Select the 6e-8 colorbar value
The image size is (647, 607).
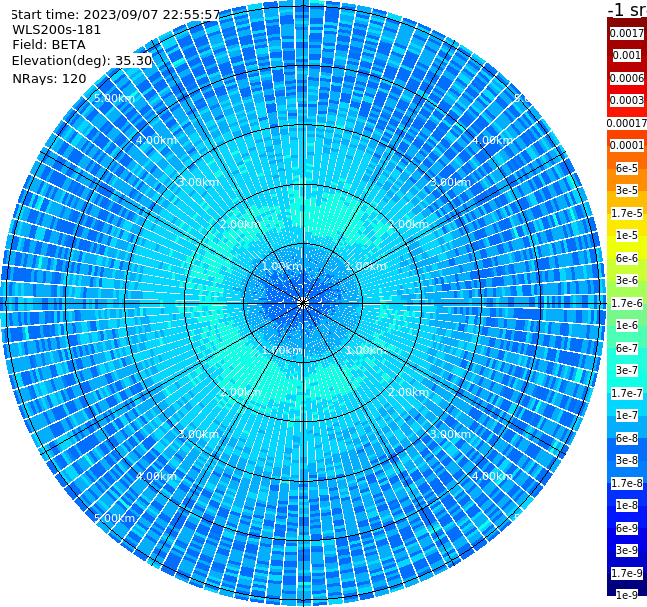[627, 438]
